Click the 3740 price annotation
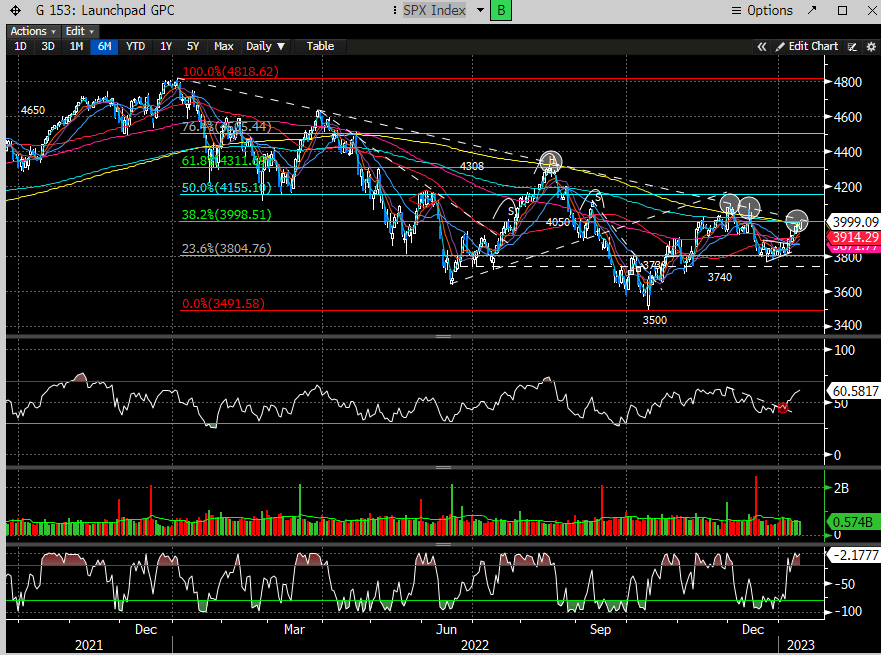 click(720, 277)
